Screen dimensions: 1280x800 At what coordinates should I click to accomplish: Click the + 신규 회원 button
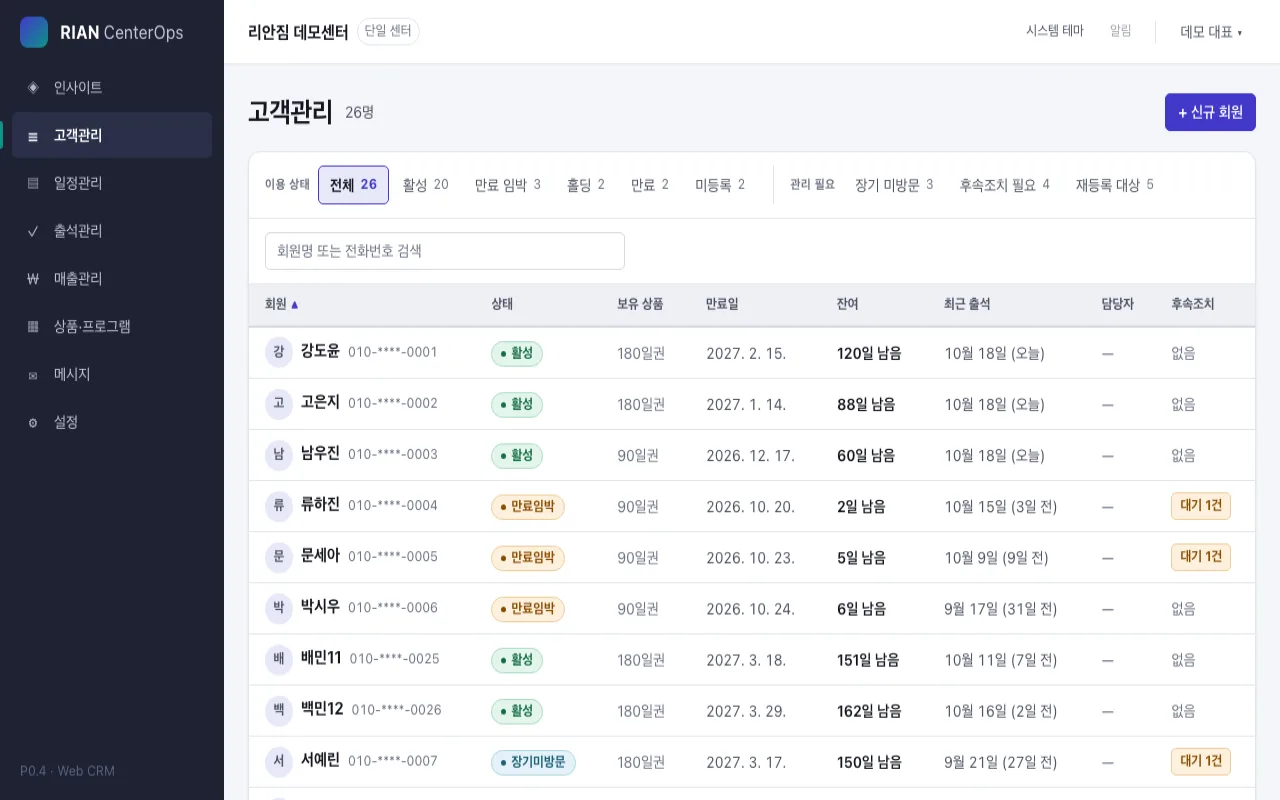click(1210, 112)
